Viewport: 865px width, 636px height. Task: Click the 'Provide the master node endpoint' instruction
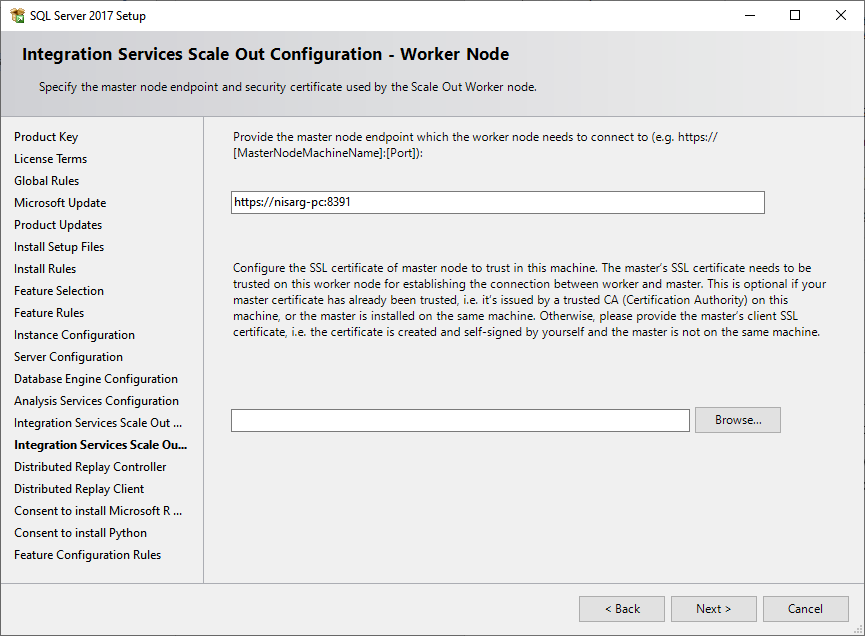pos(475,145)
